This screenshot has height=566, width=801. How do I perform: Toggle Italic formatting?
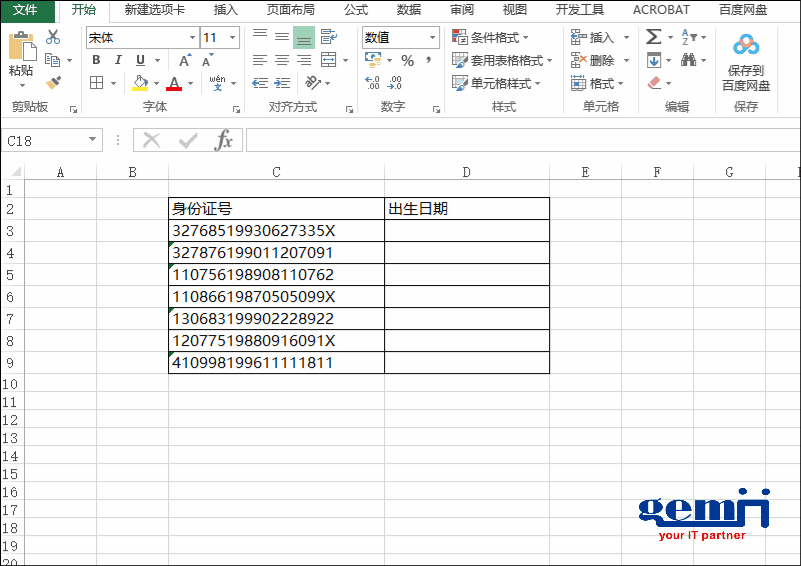[118, 60]
